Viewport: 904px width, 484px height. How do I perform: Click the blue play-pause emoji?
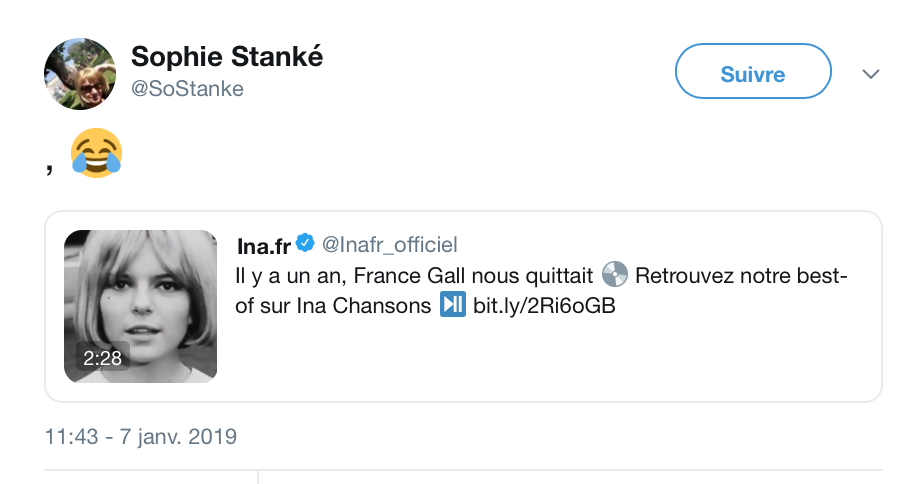pos(453,304)
